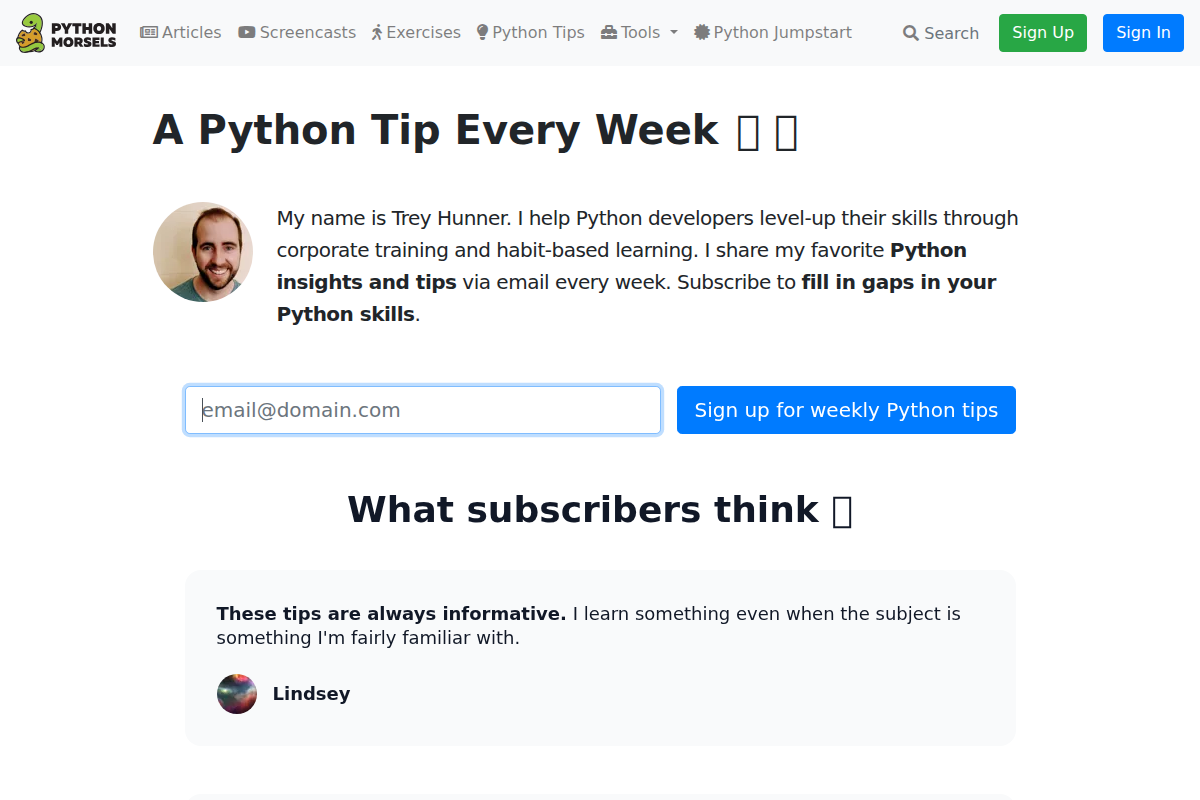Screen dimensions: 1200x800
Task: Click the blue Sign In button
Action: coord(1143,32)
